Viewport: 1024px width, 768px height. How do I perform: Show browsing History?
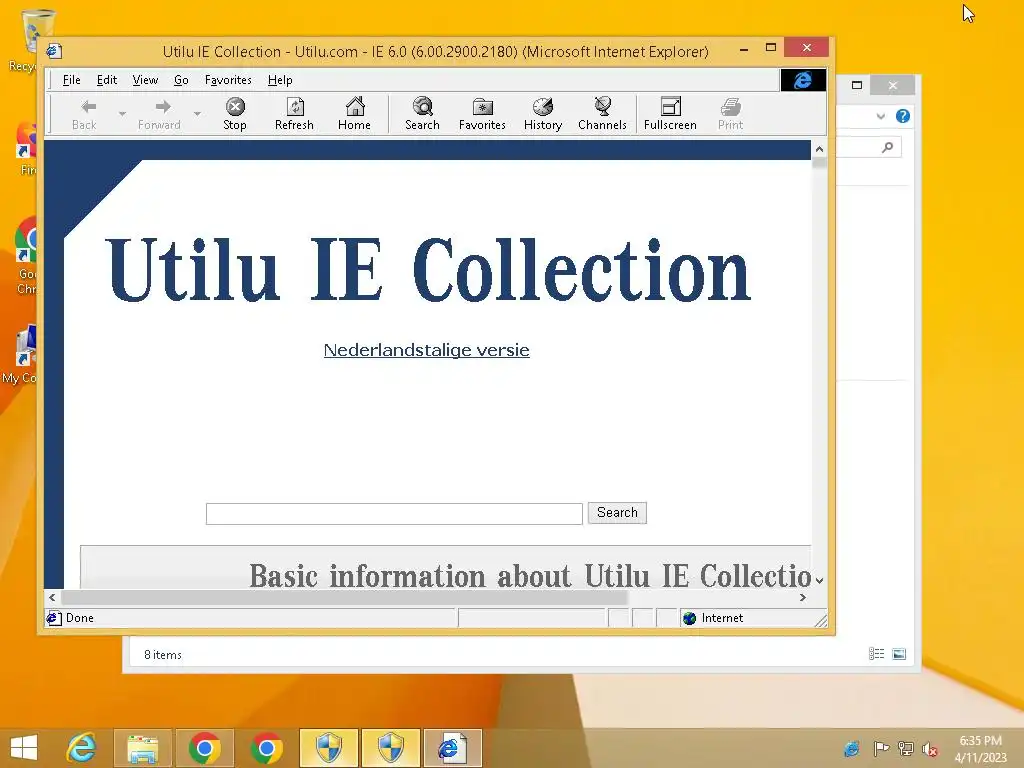(x=543, y=114)
